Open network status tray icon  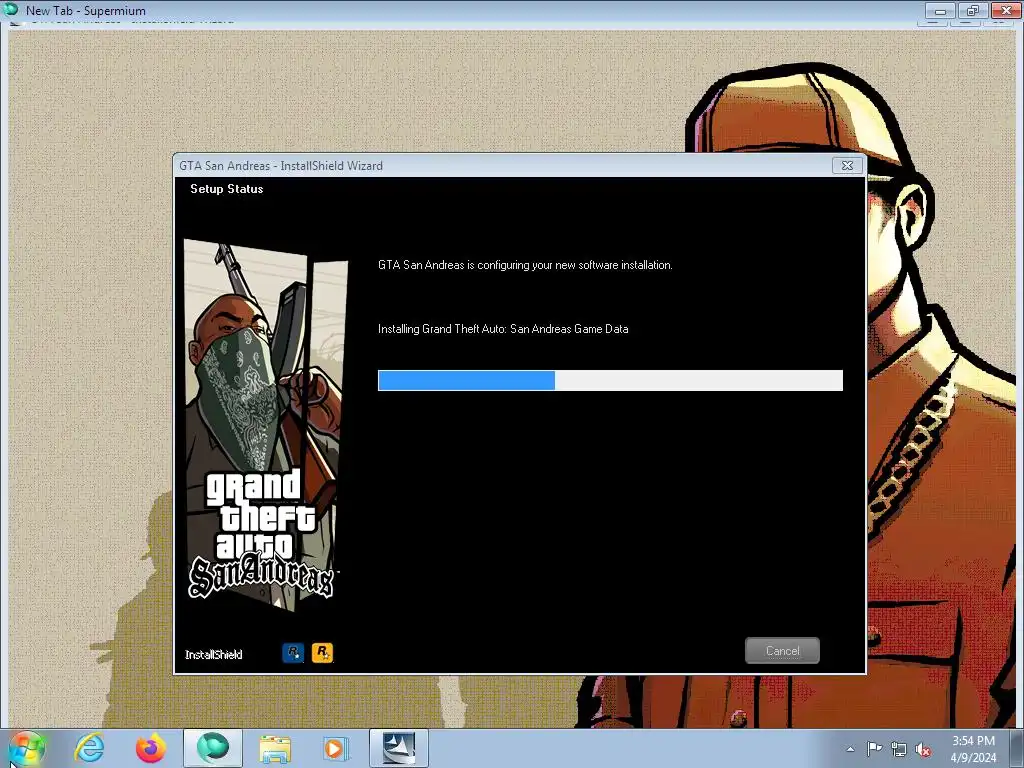coord(899,749)
